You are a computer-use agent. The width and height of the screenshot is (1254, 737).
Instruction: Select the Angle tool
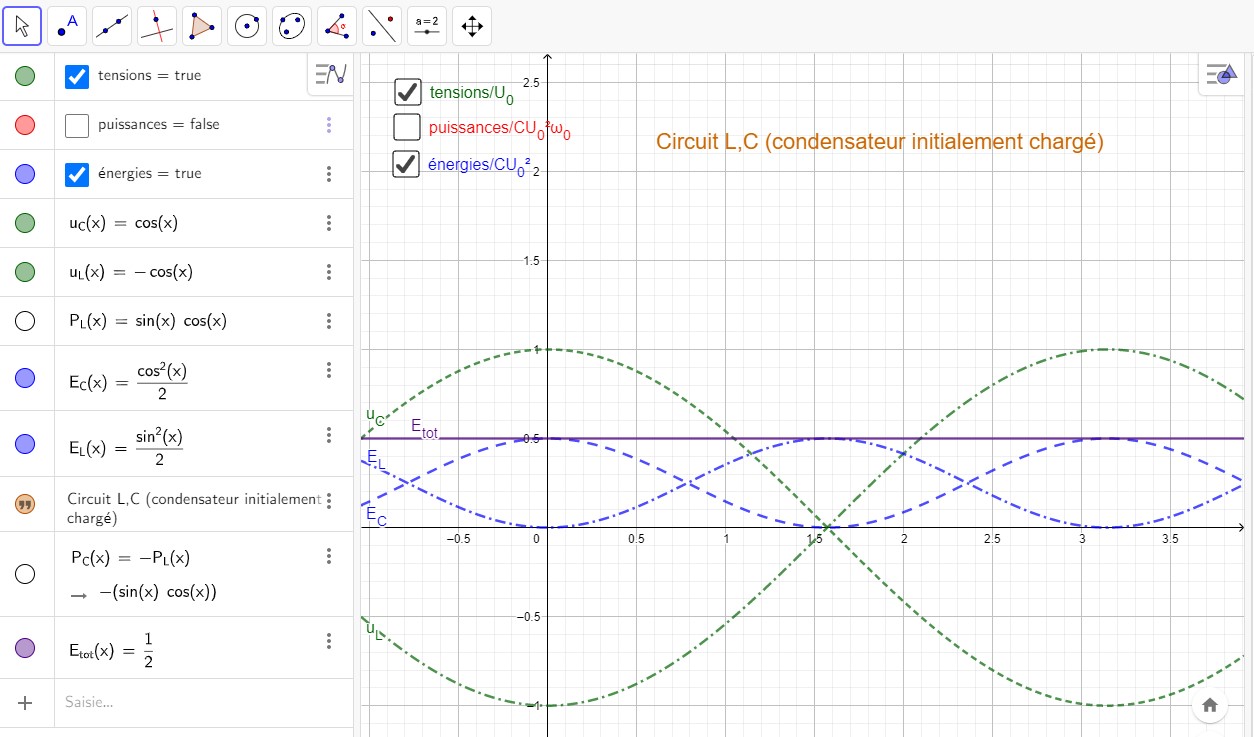337,26
